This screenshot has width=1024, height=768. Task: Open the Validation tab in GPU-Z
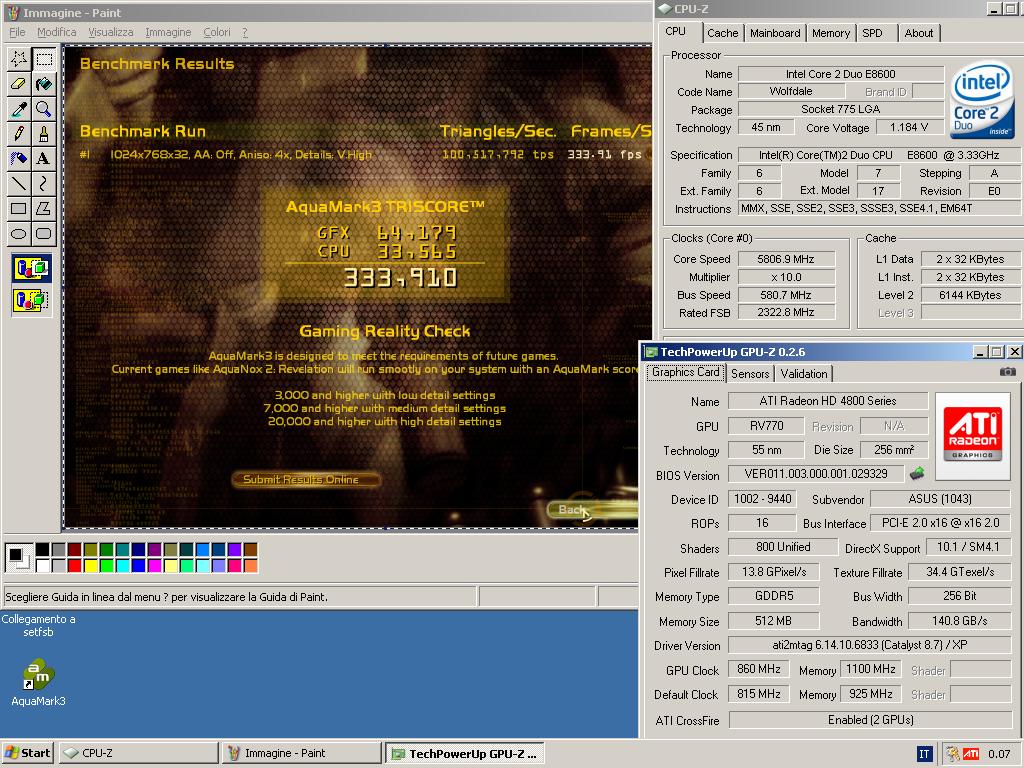tap(804, 374)
